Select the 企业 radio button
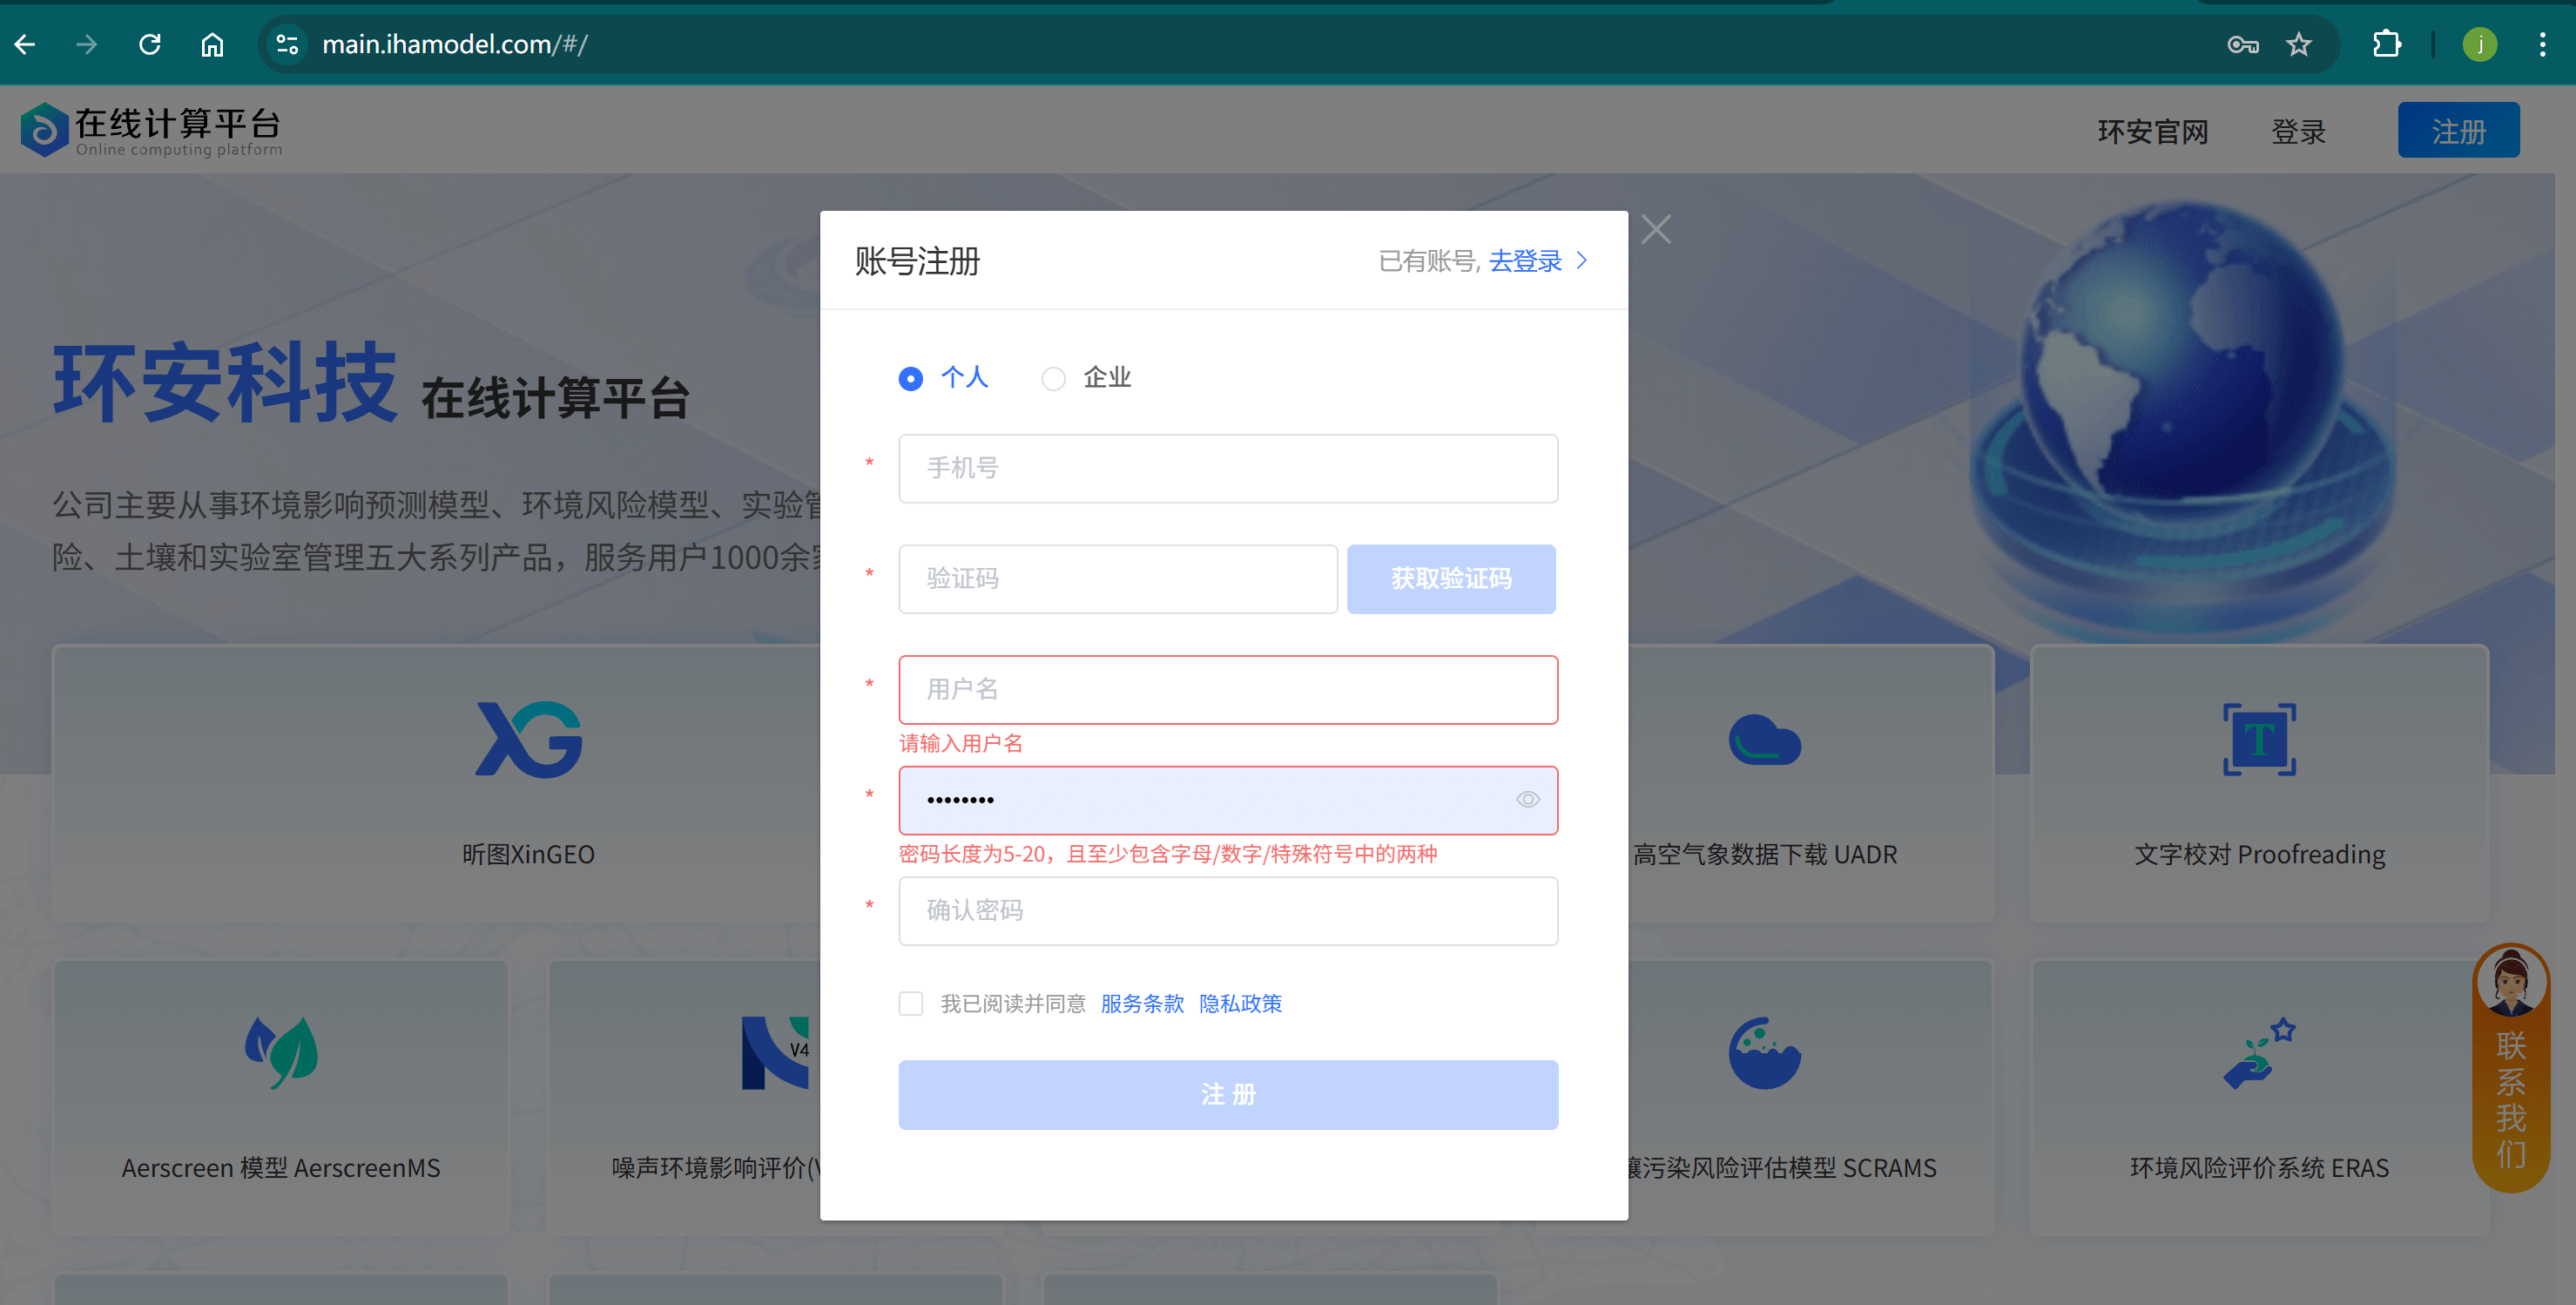This screenshot has height=1305, width=2576. [x=1053, y=379]
